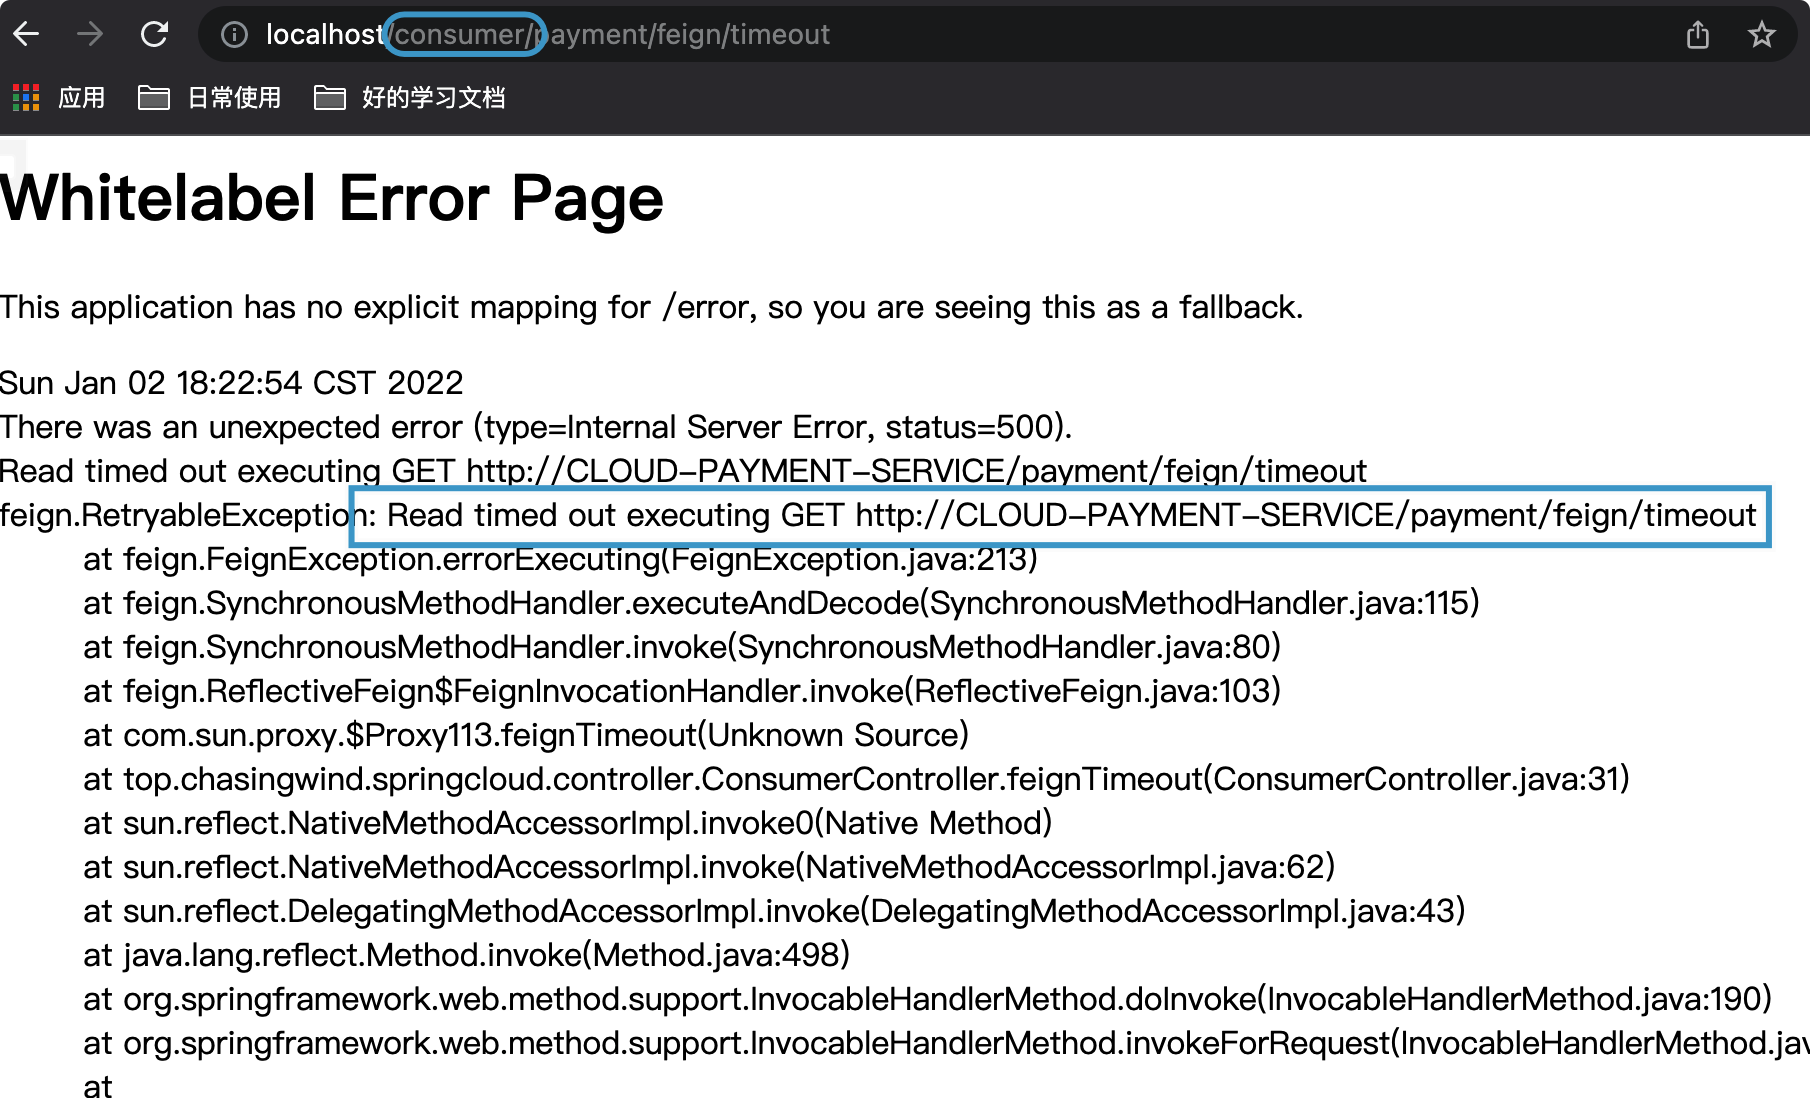Click the first 'Read timed out executing GET' line
Viewport: 1810px width, 1098px height.
(684, 471)
